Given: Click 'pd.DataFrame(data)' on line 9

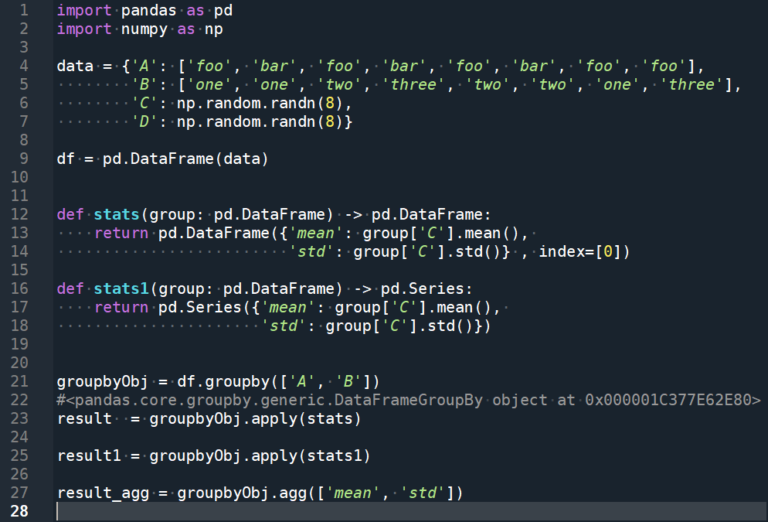Looking at the screenshot, I should pos(185,159).
